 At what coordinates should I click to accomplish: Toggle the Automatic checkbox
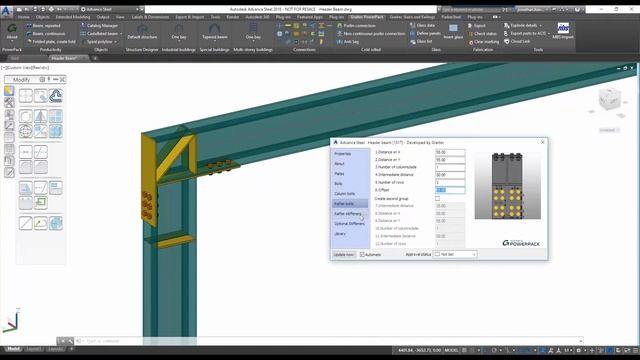coord(362,255)
